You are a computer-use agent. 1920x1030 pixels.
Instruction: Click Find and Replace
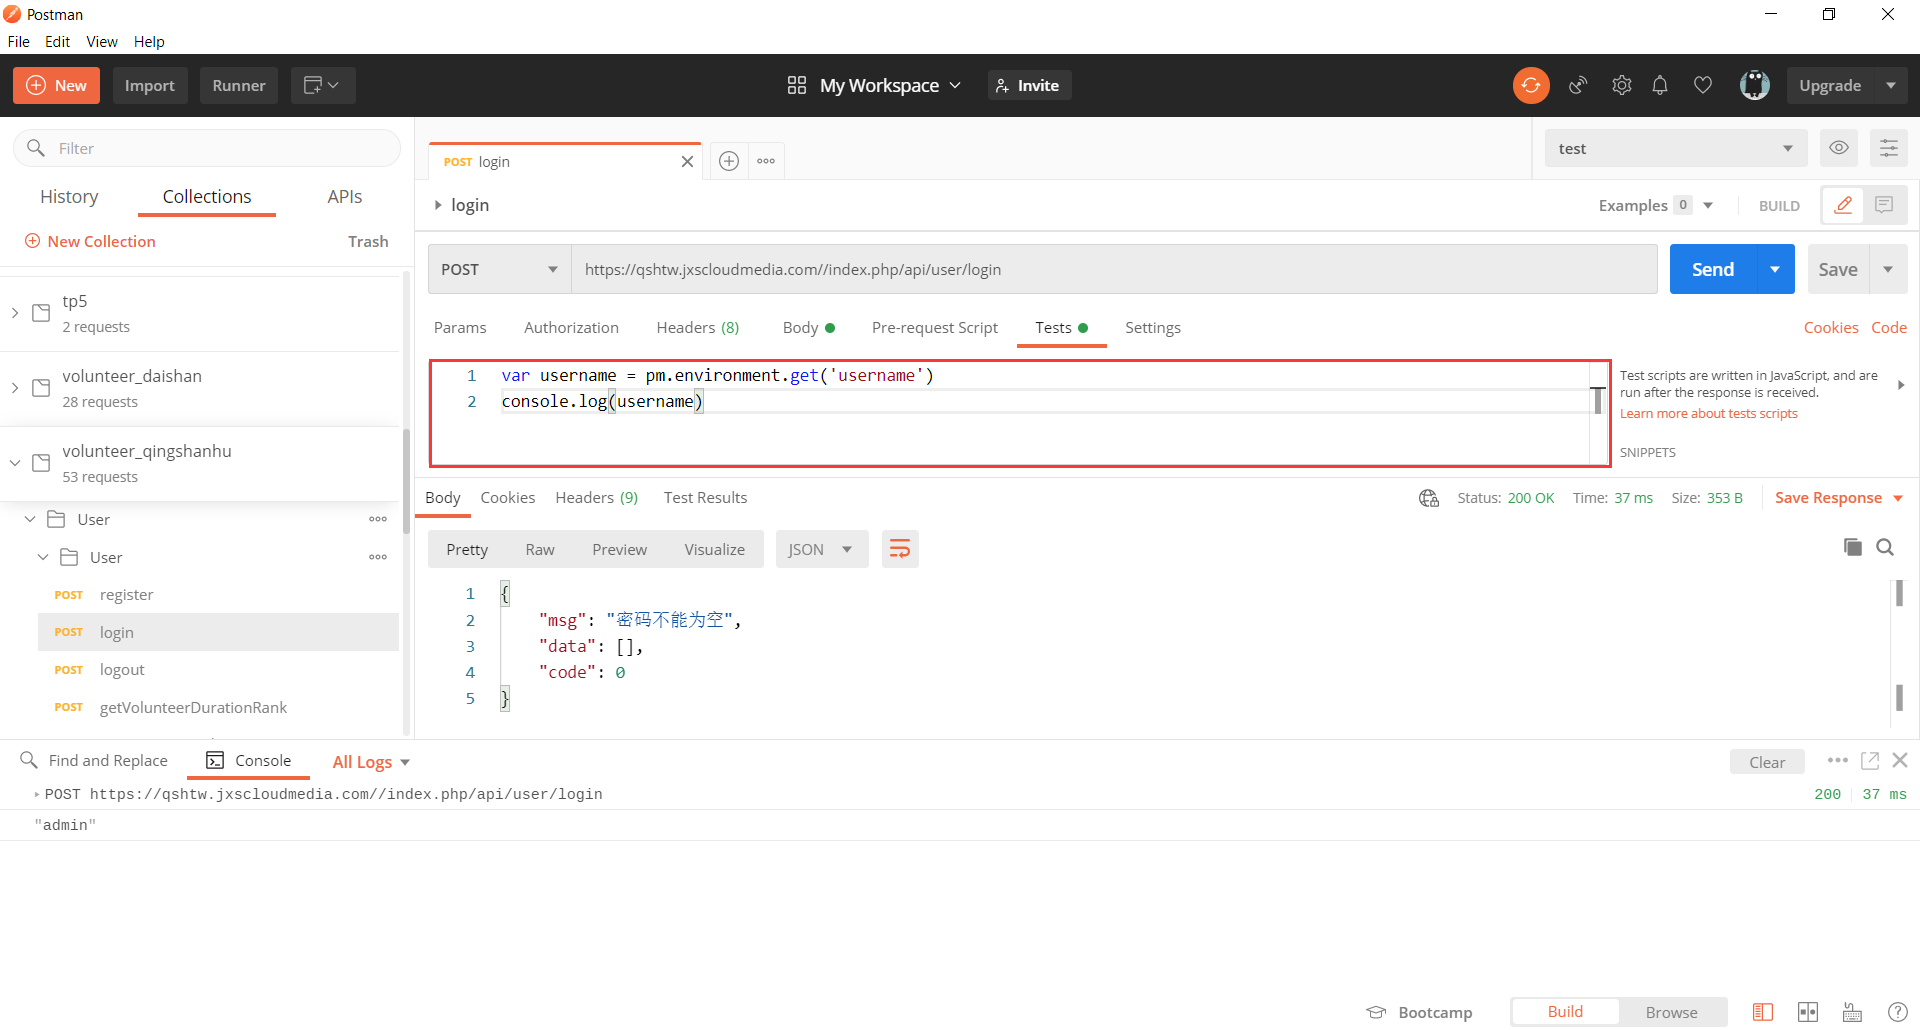[94, 760]
